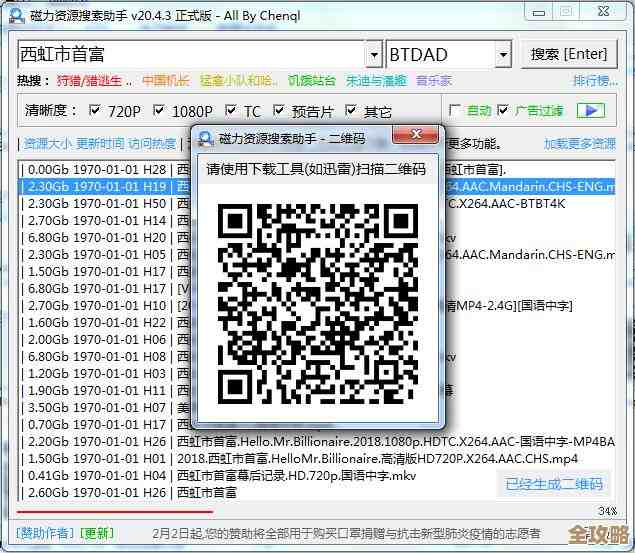Viewport: 635px width, 553px height.
Task: Open the BTDAD source dropdown
Action: click(503, 54)
